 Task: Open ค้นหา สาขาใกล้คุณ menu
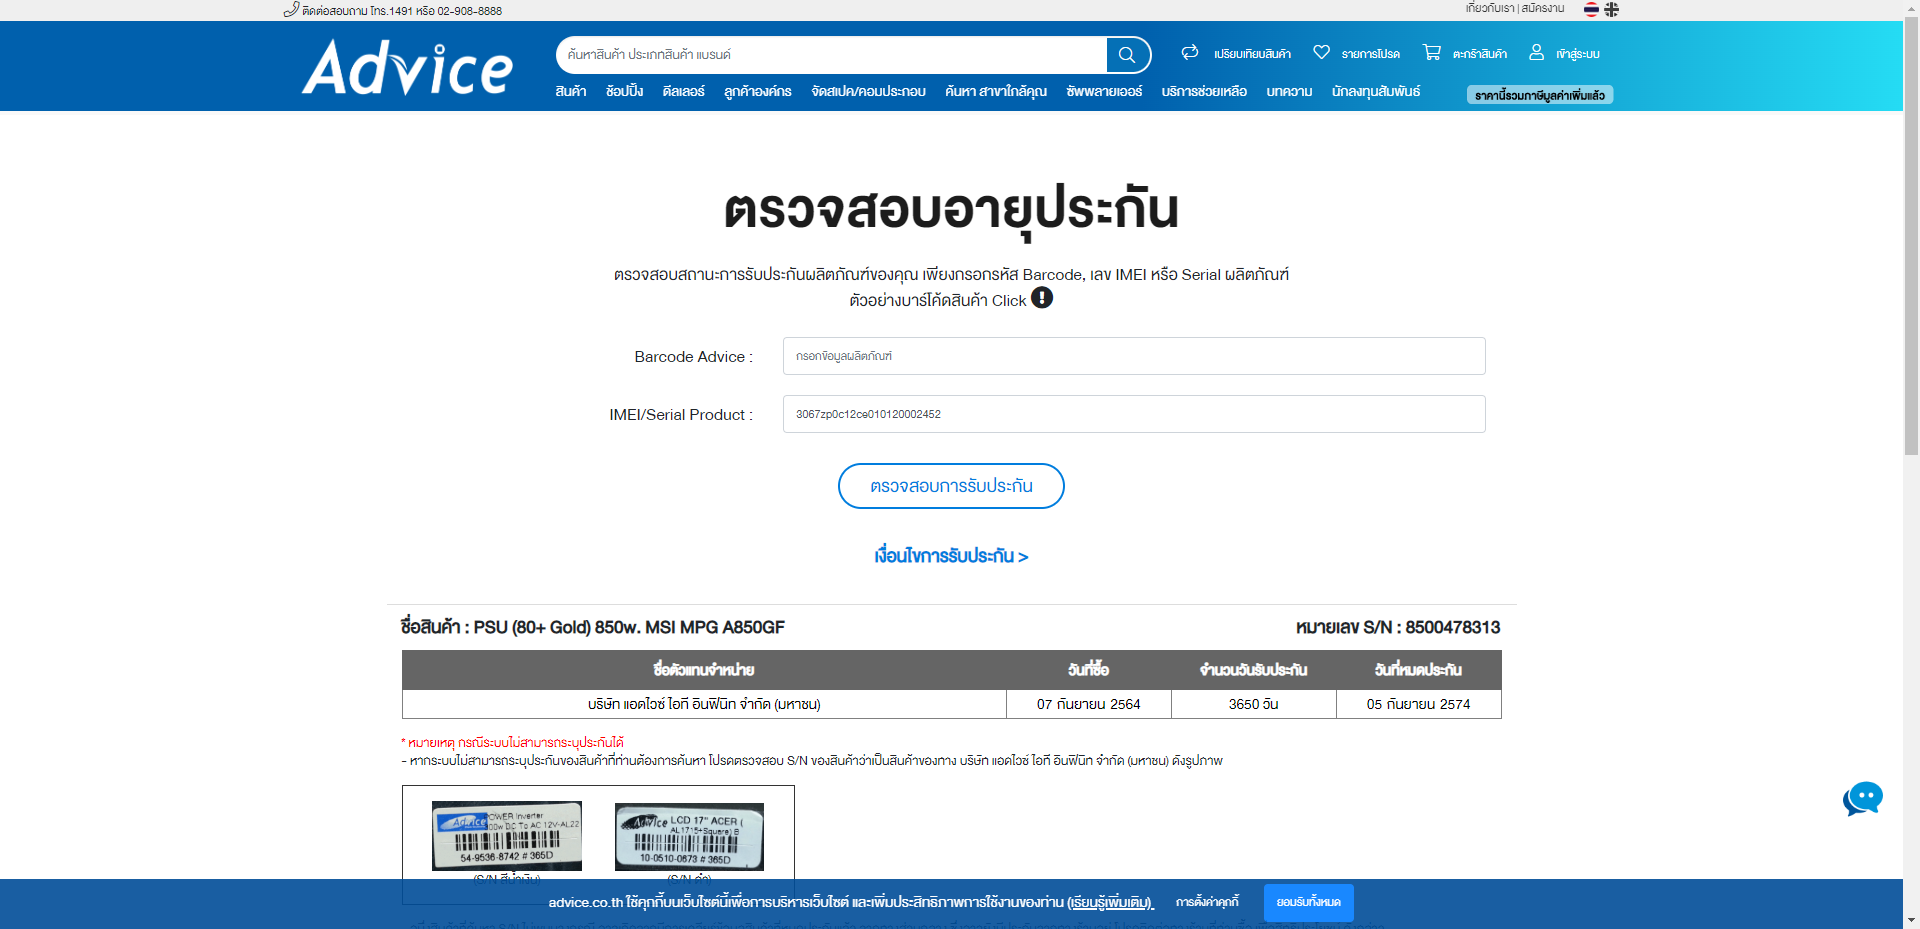point(996,91)
